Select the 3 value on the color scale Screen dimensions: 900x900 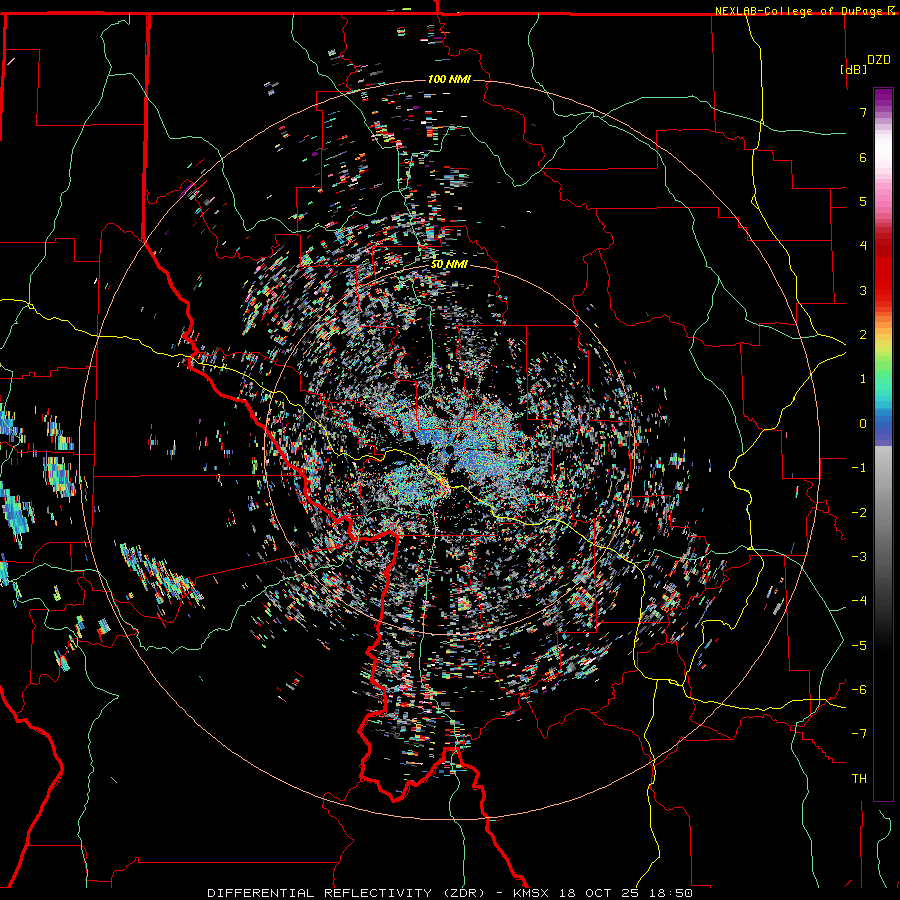point(863,290)
